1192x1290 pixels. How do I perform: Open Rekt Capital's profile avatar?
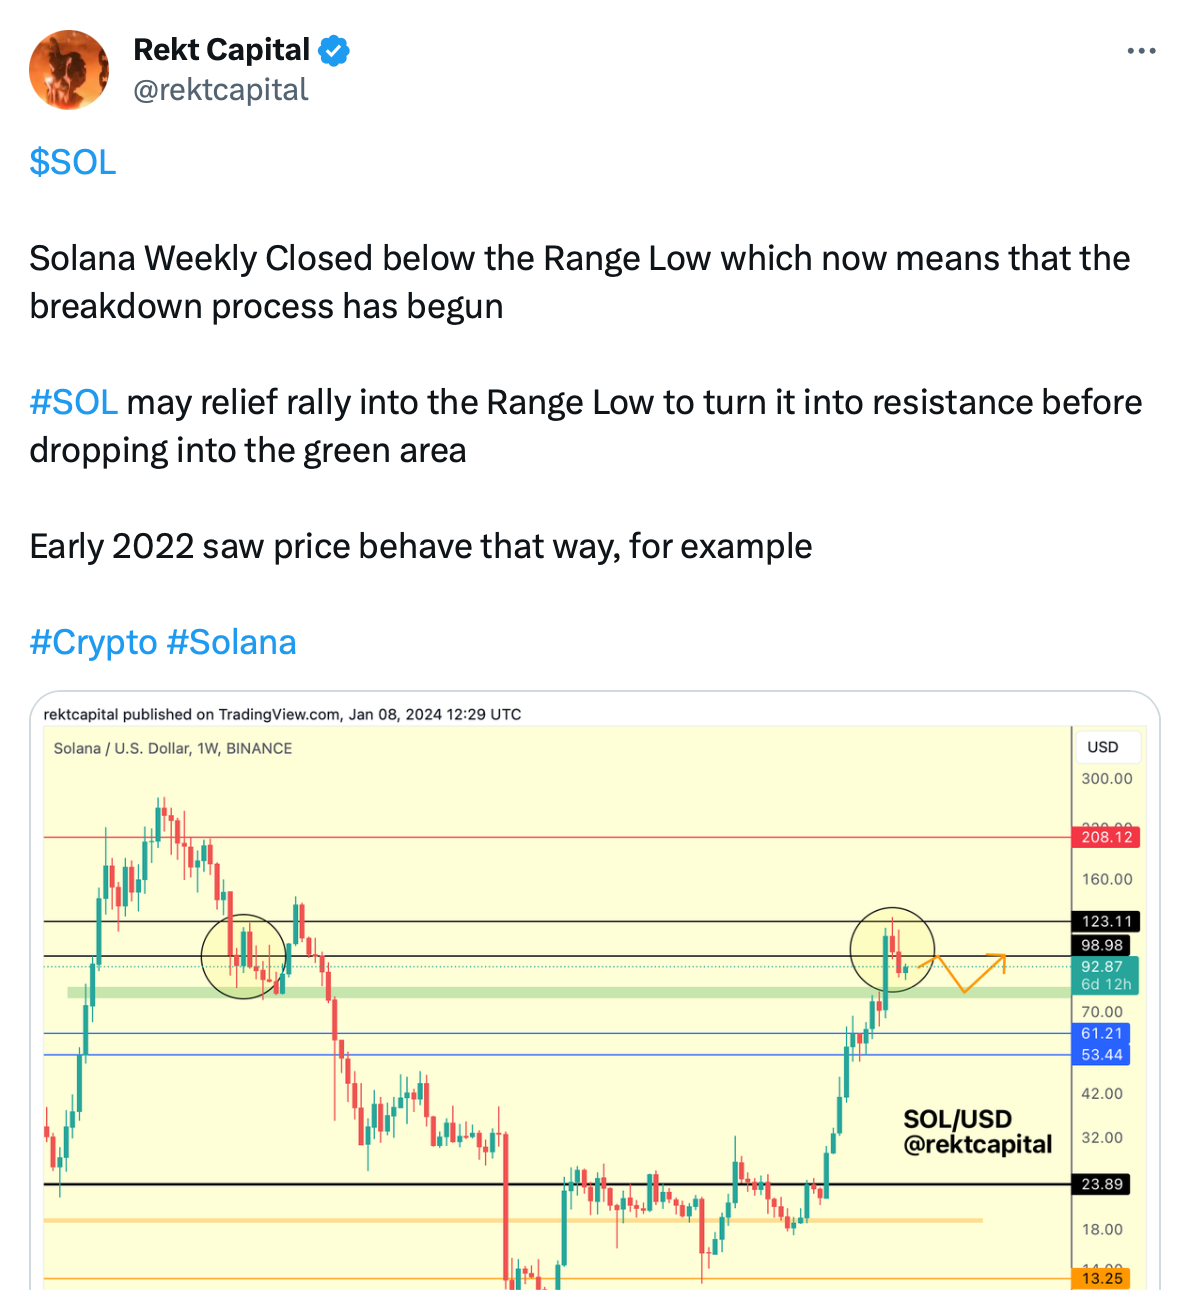pyautogui.click(x=69, y=70)
